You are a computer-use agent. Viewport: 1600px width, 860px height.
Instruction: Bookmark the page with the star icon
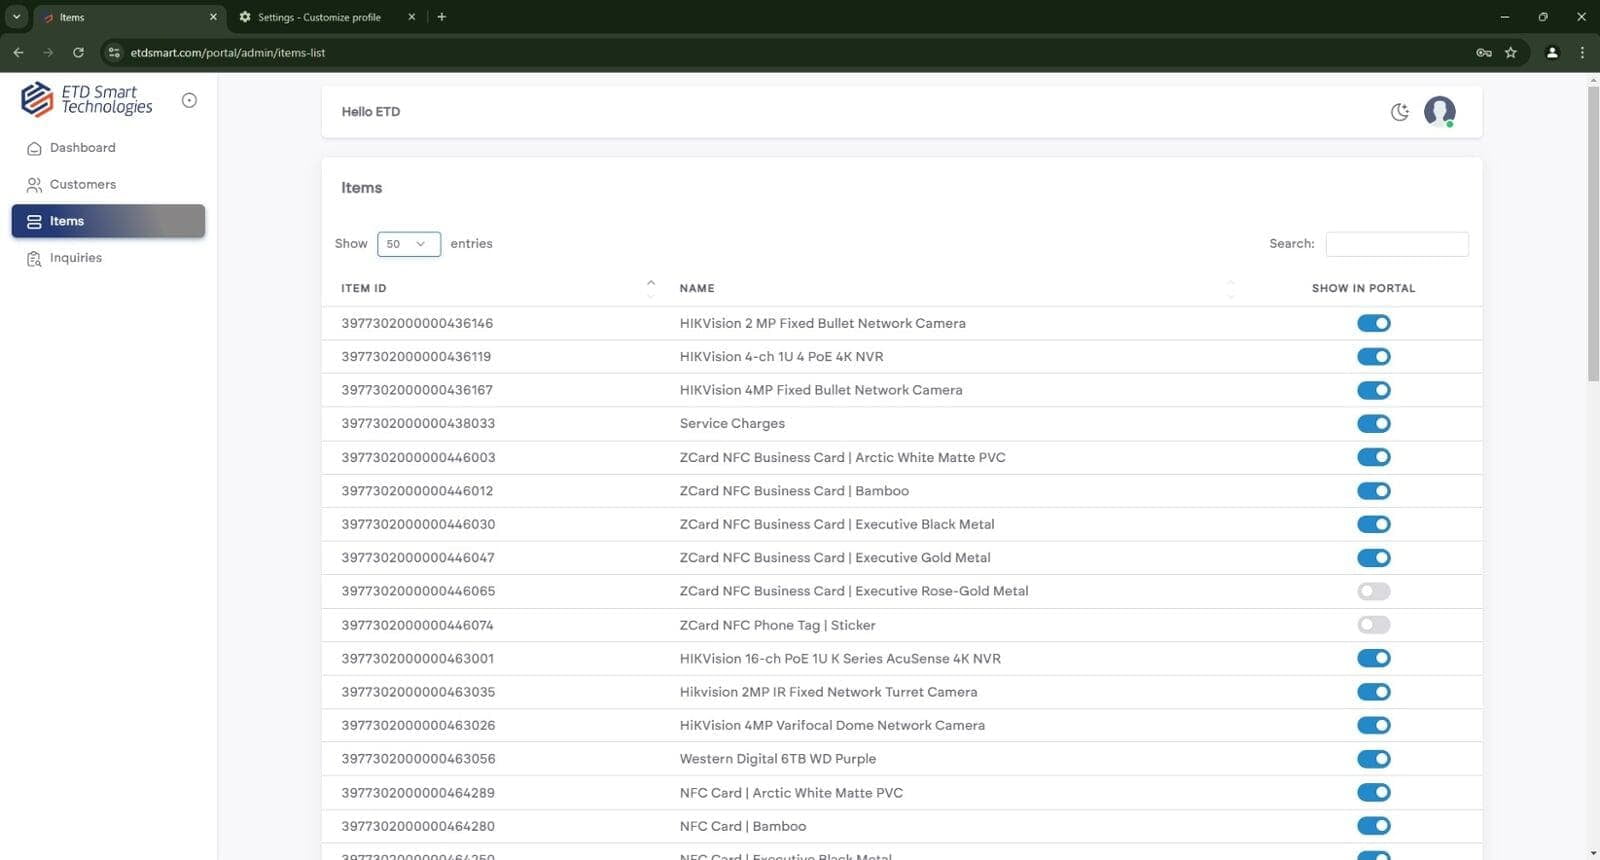pos(1511,52)
